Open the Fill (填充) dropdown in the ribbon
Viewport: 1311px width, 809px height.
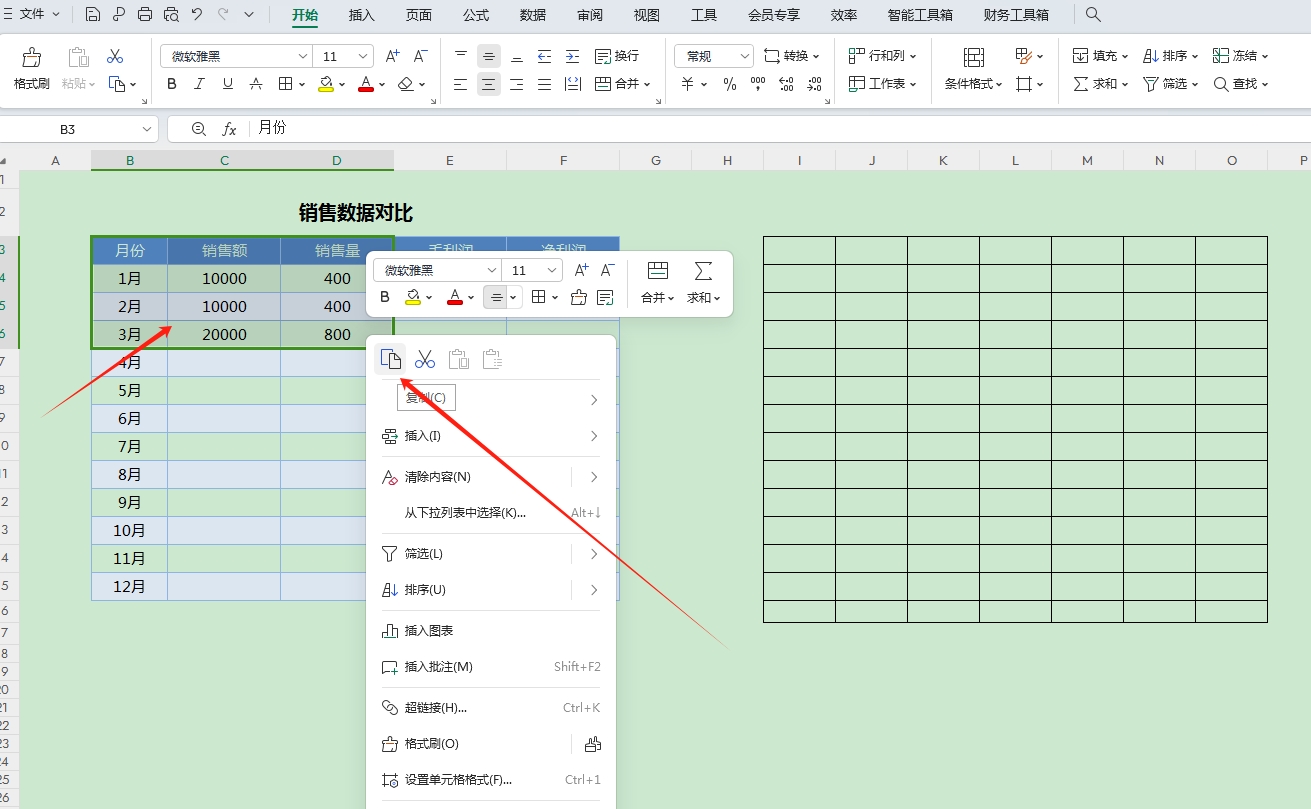point(1101,56)
